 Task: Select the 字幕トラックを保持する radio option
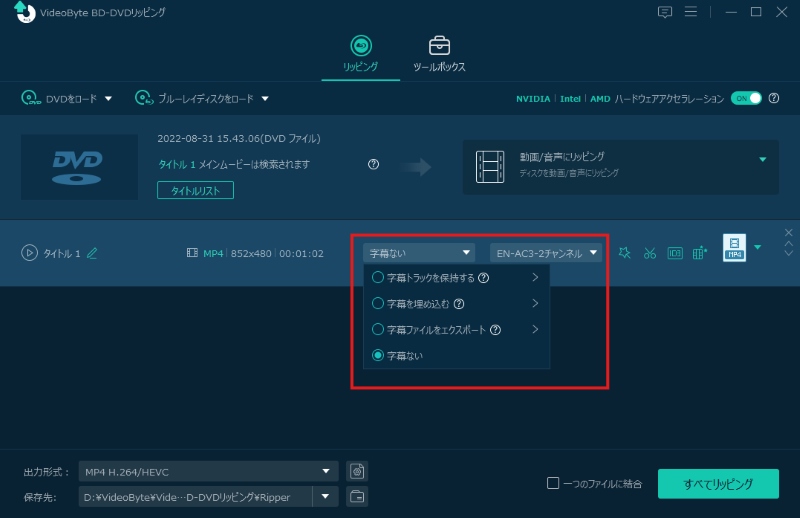(x=378, y=277)
